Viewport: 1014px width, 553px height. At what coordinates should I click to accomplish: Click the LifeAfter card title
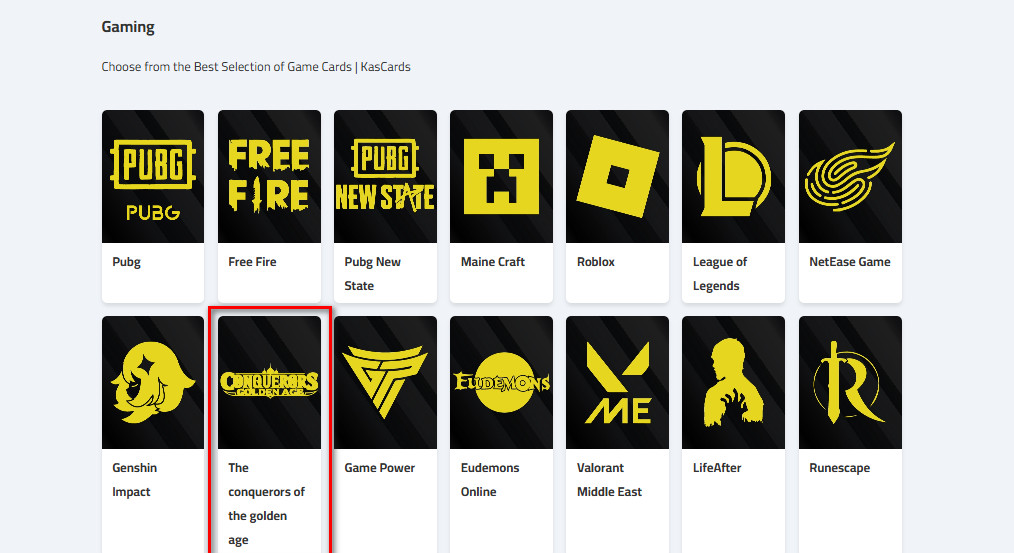[x=717, y=468]
